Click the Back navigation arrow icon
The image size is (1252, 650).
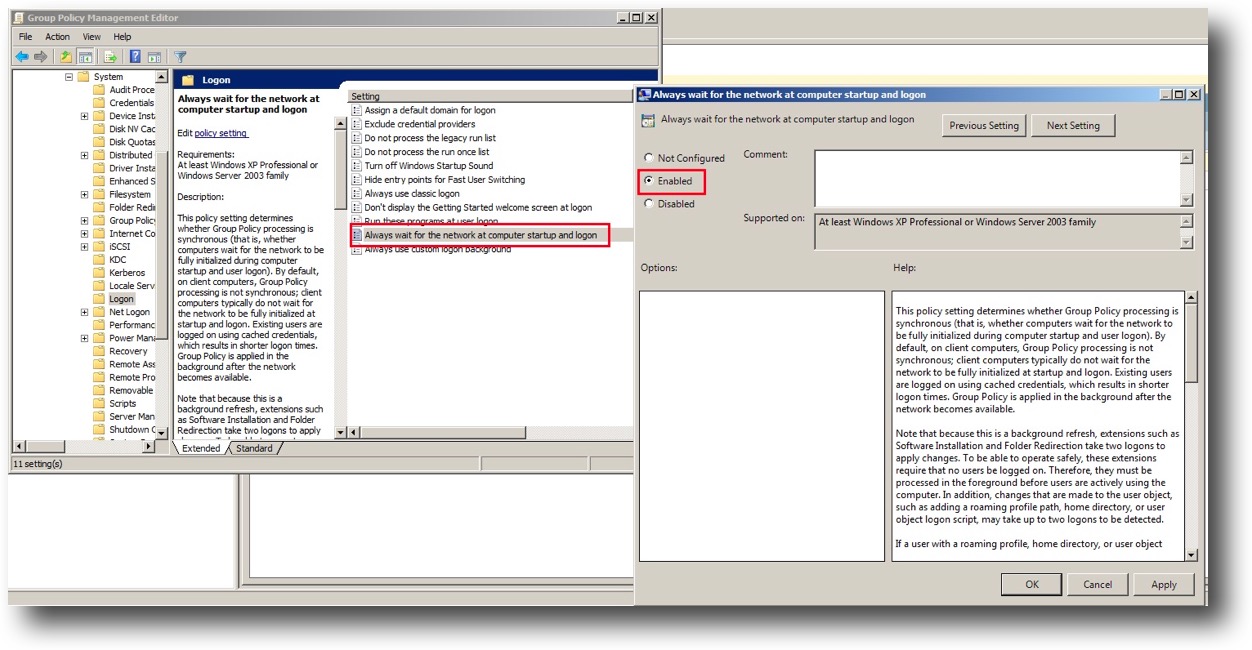[23, 55]
